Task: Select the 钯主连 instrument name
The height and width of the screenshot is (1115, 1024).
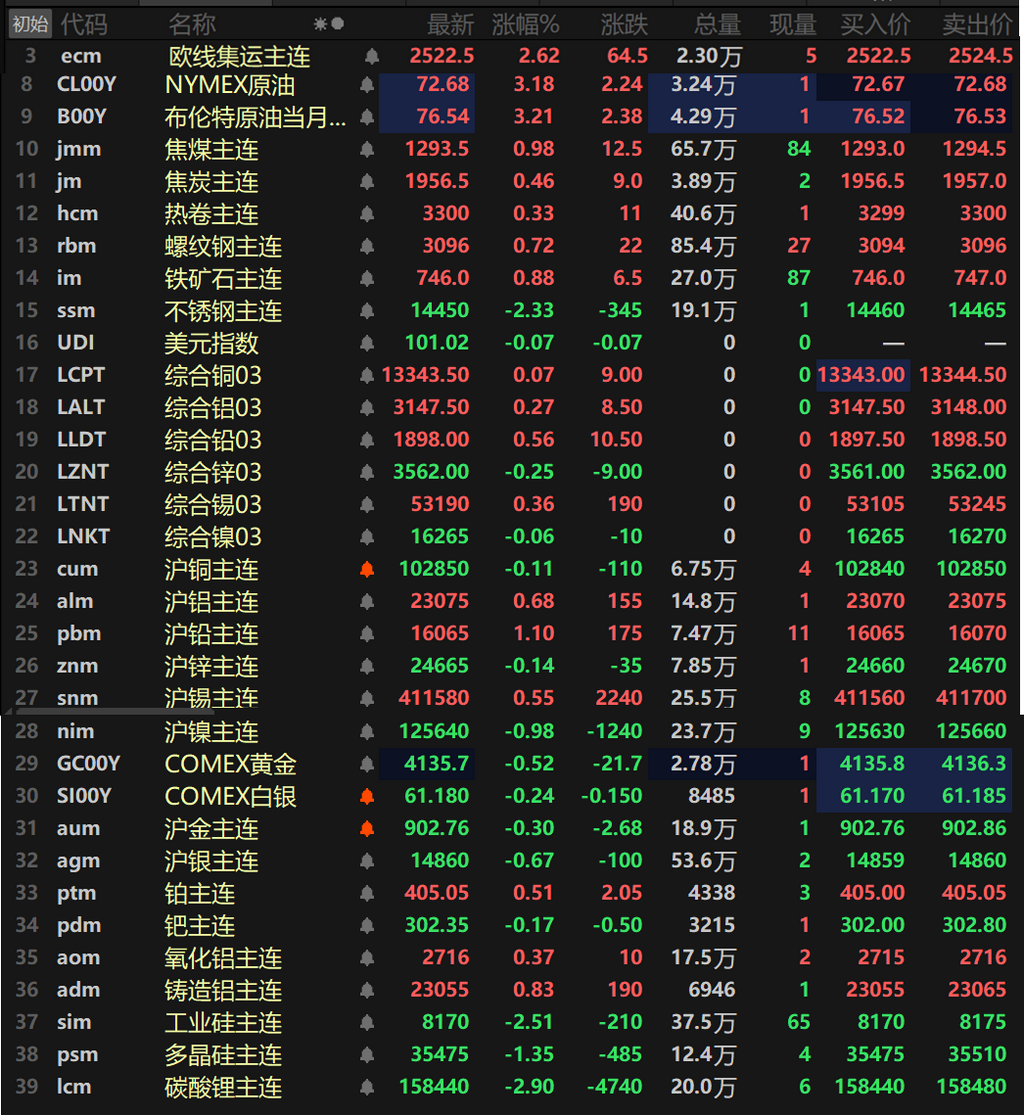Action: click(x=200, y=926)
